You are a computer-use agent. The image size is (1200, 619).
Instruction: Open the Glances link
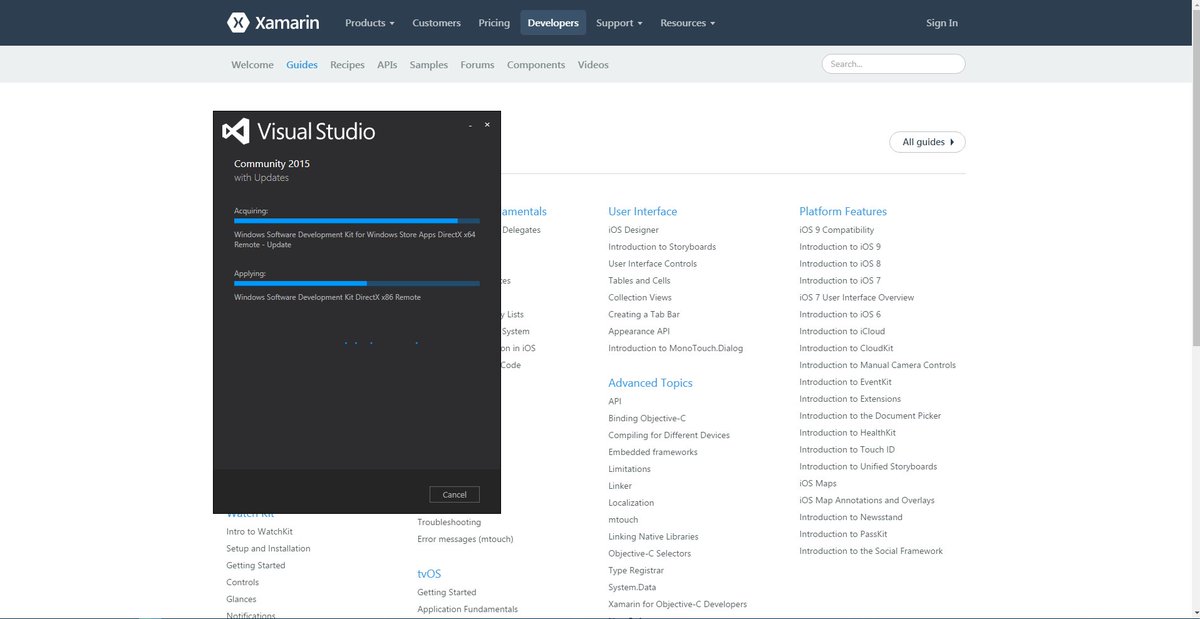pyautogui.click(x=241, y=599)
